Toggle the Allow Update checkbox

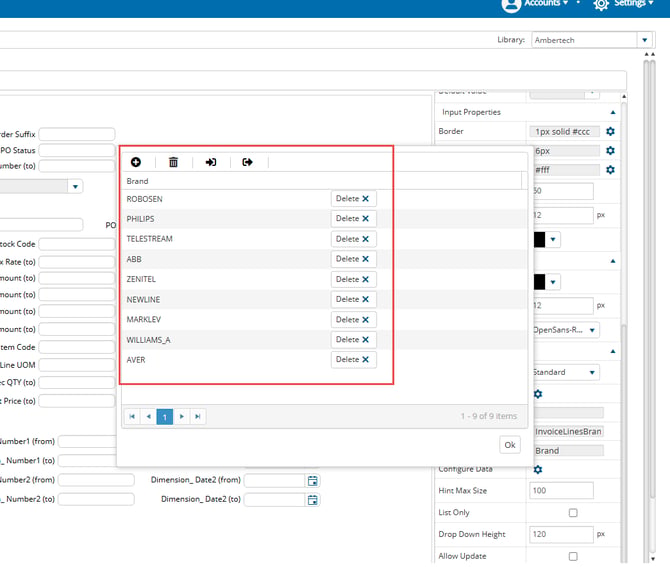coord(573,556)
